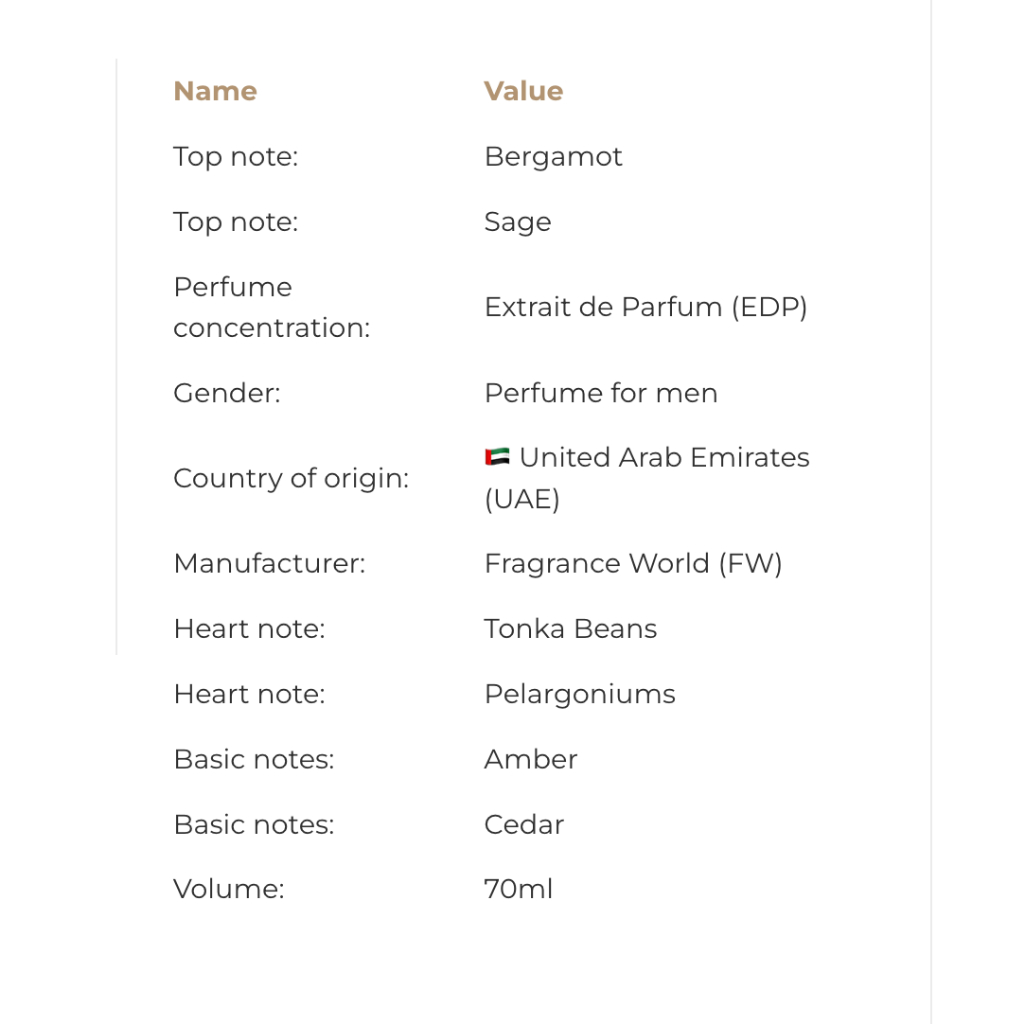This screenshot has height=1024, width=1024.
Task: Click the Gender label
Action: click(x=227, y=393)
